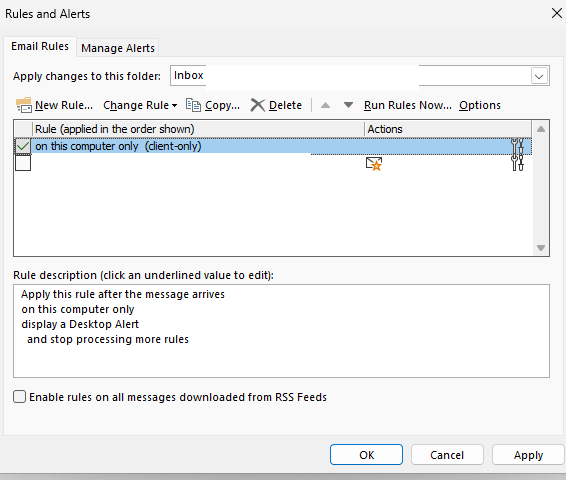Enable rules on RSS Feeds messages checkbox
The height and width of the screenshot is (484, 566).
click(19, 396)
